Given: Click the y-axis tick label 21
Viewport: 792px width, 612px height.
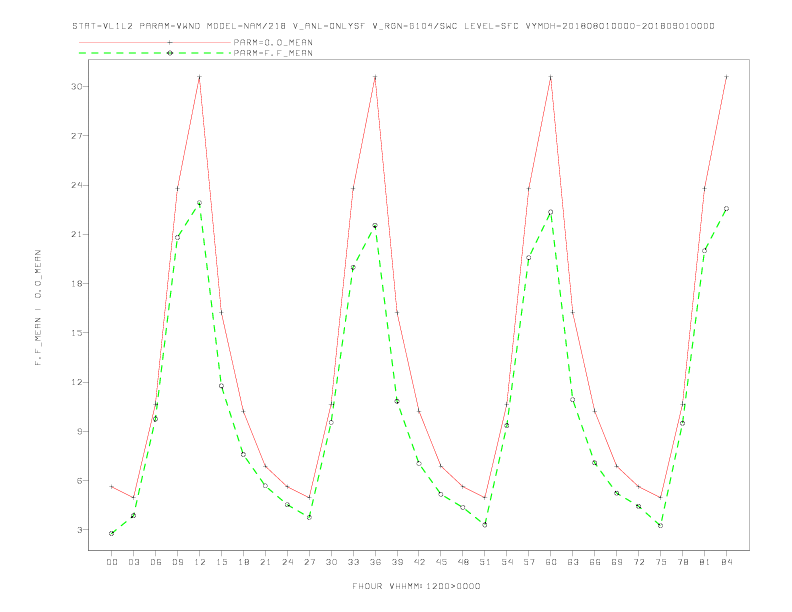Looking at the screenshot, I should point(77,234).
